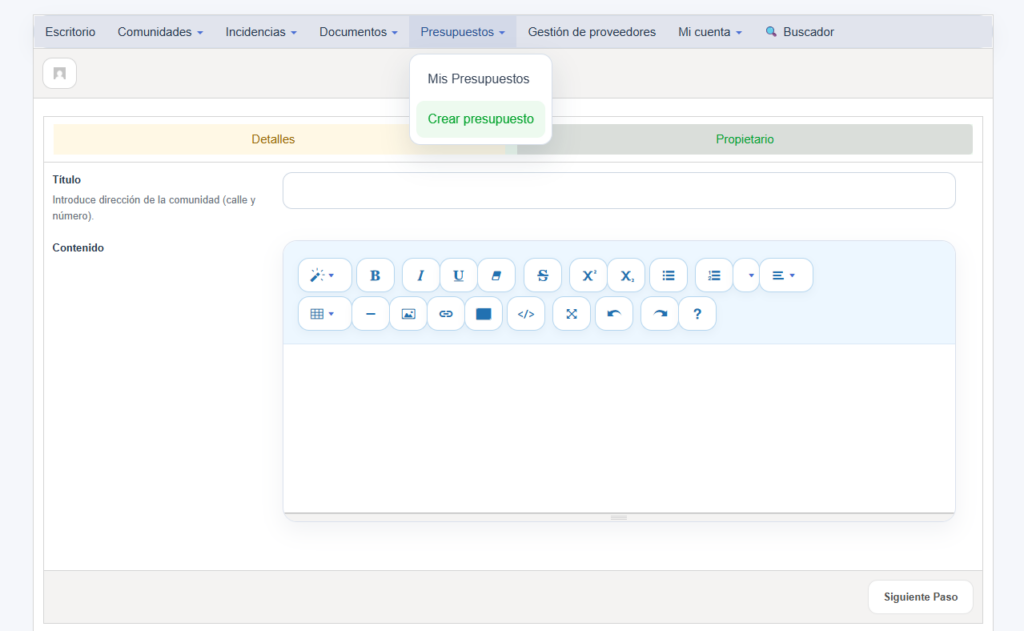
Task: Apply superscript formatting
Action: point(588,275)
